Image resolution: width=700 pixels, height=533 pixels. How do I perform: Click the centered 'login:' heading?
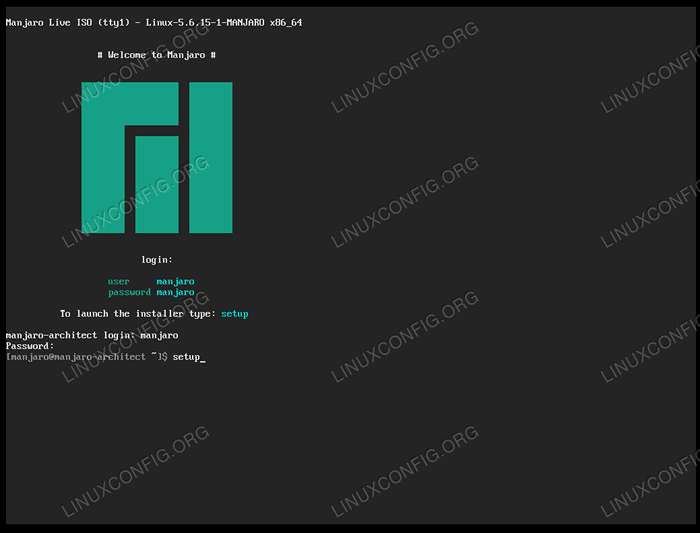[x=157, y=260]
